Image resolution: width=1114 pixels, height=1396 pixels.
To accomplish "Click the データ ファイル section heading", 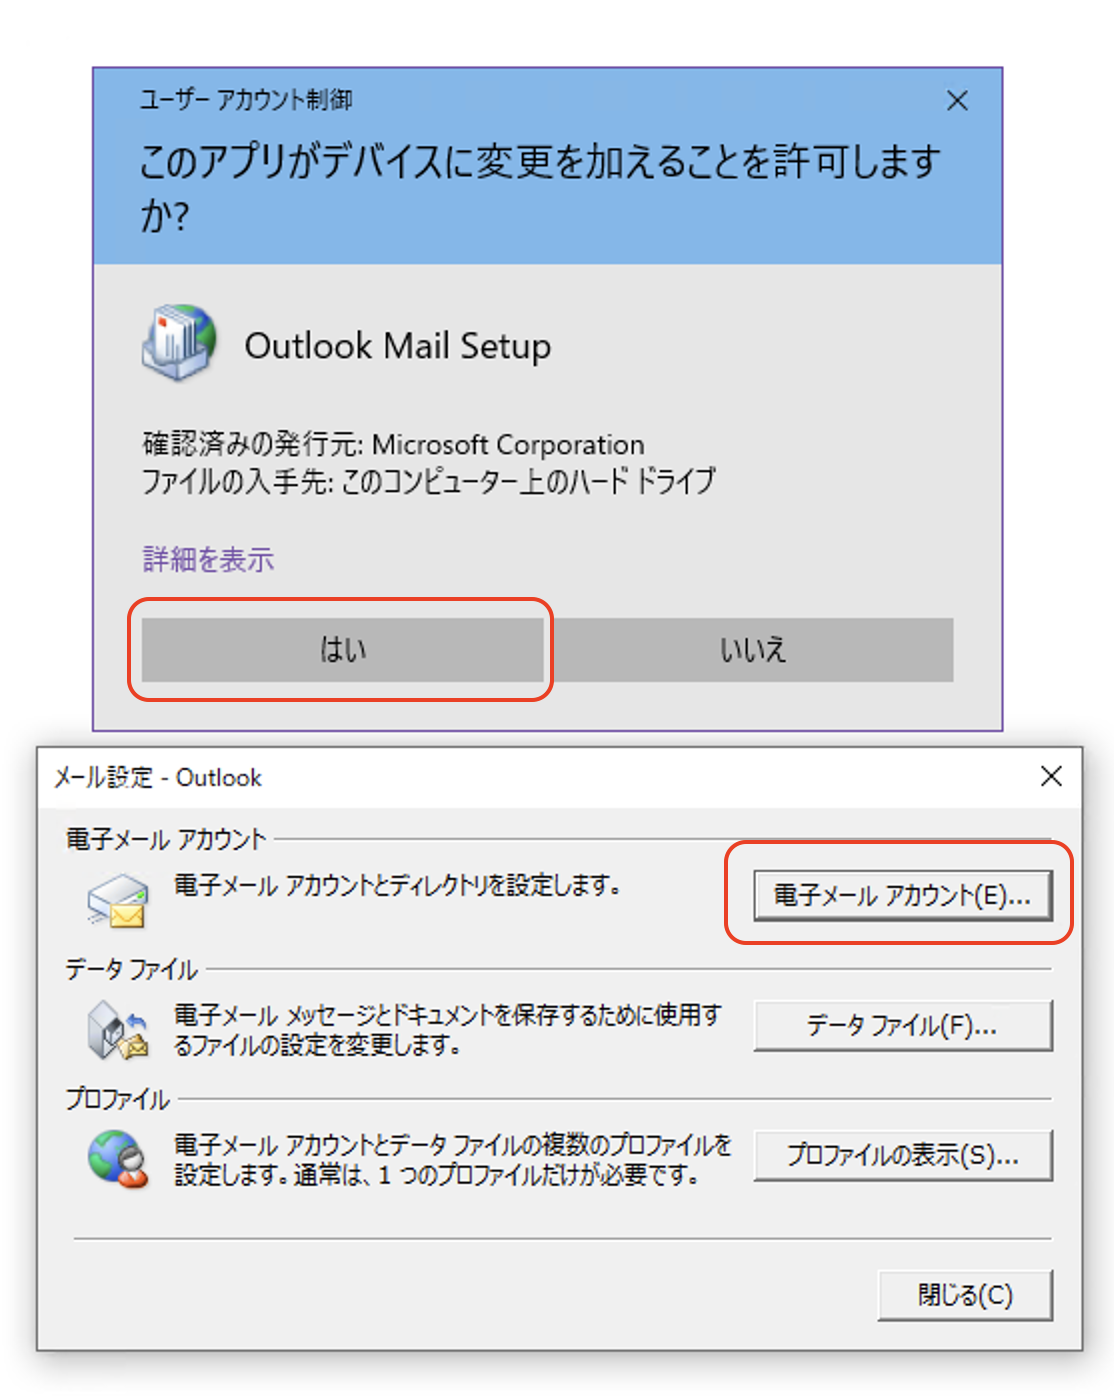I will [x=132, y=969].
